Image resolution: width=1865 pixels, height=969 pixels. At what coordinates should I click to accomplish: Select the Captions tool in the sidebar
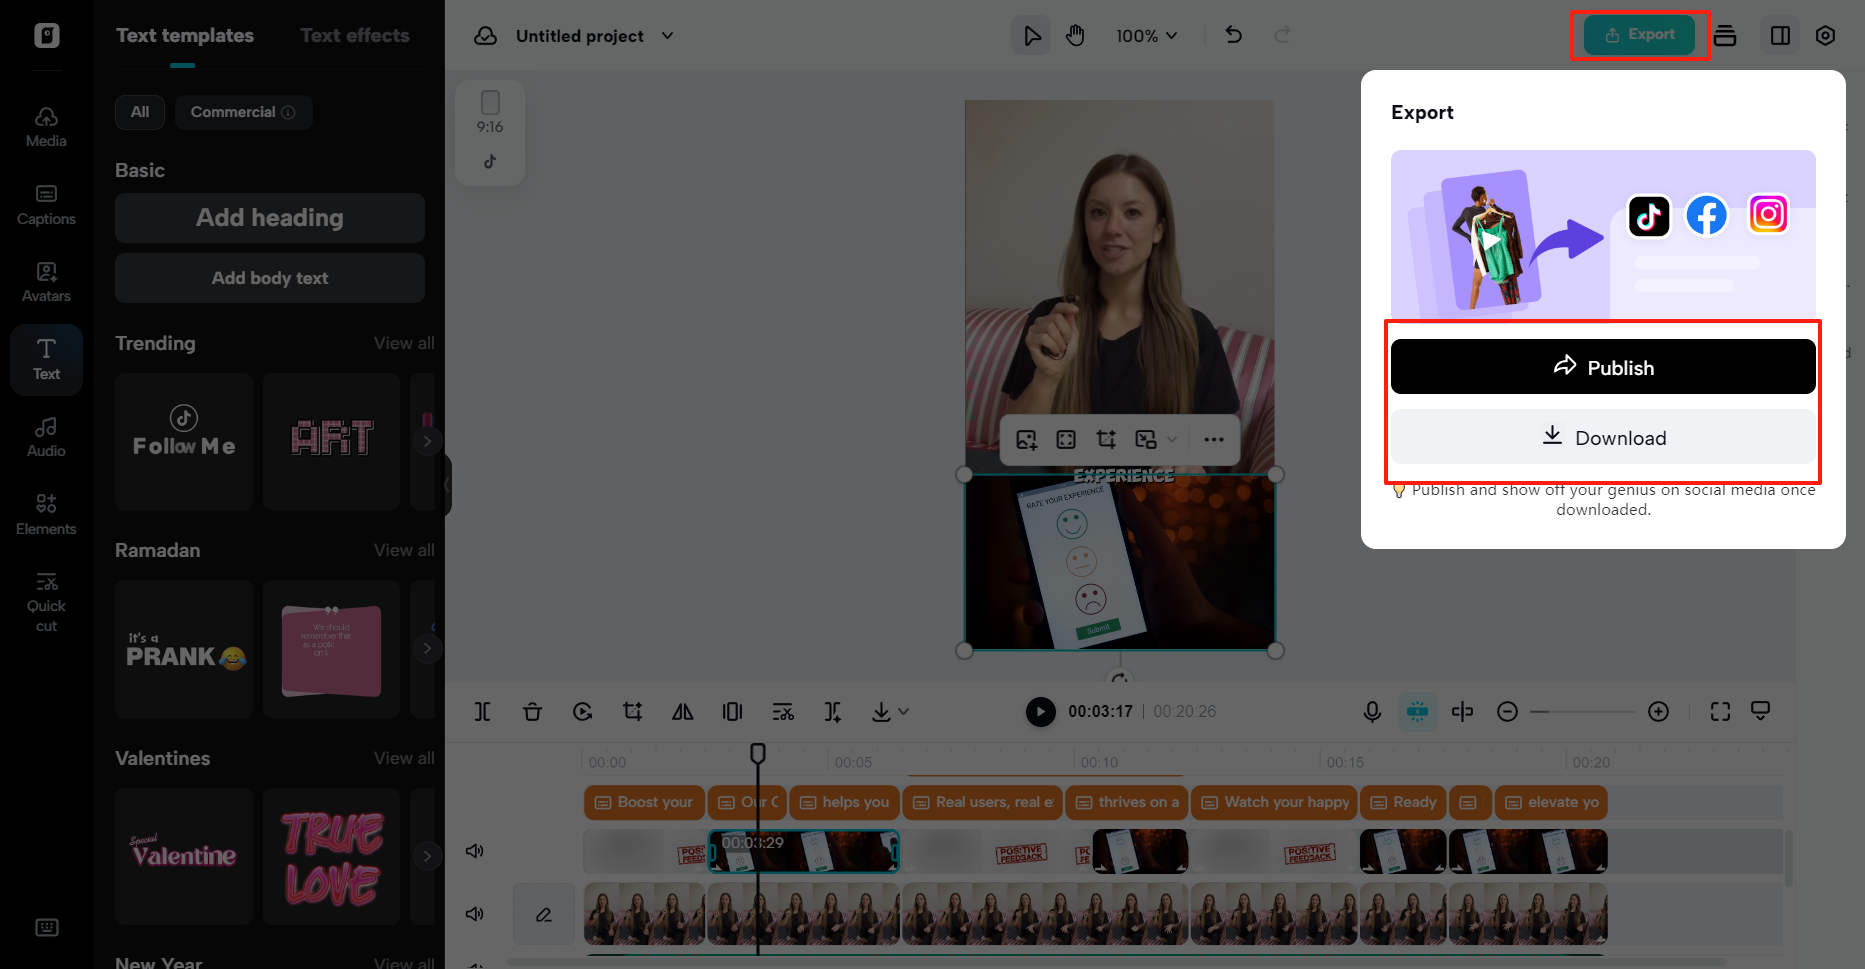46,205
